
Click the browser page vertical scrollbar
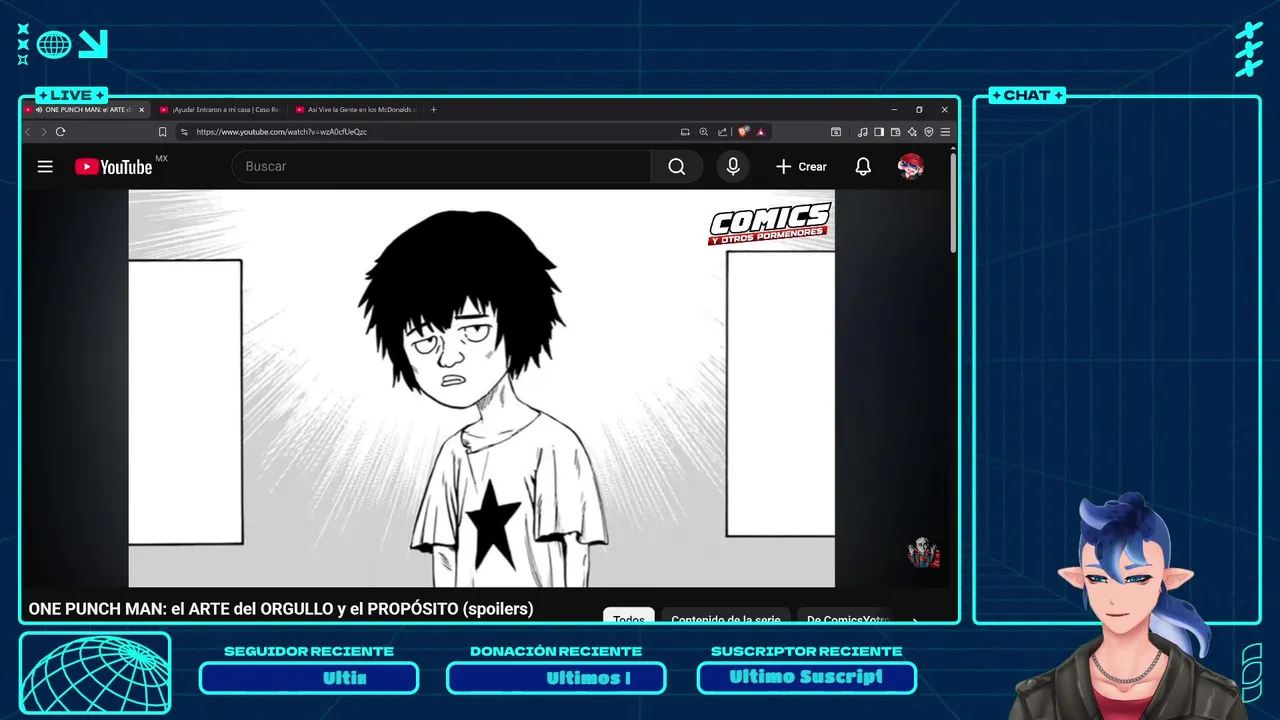[x=953, y=202]
